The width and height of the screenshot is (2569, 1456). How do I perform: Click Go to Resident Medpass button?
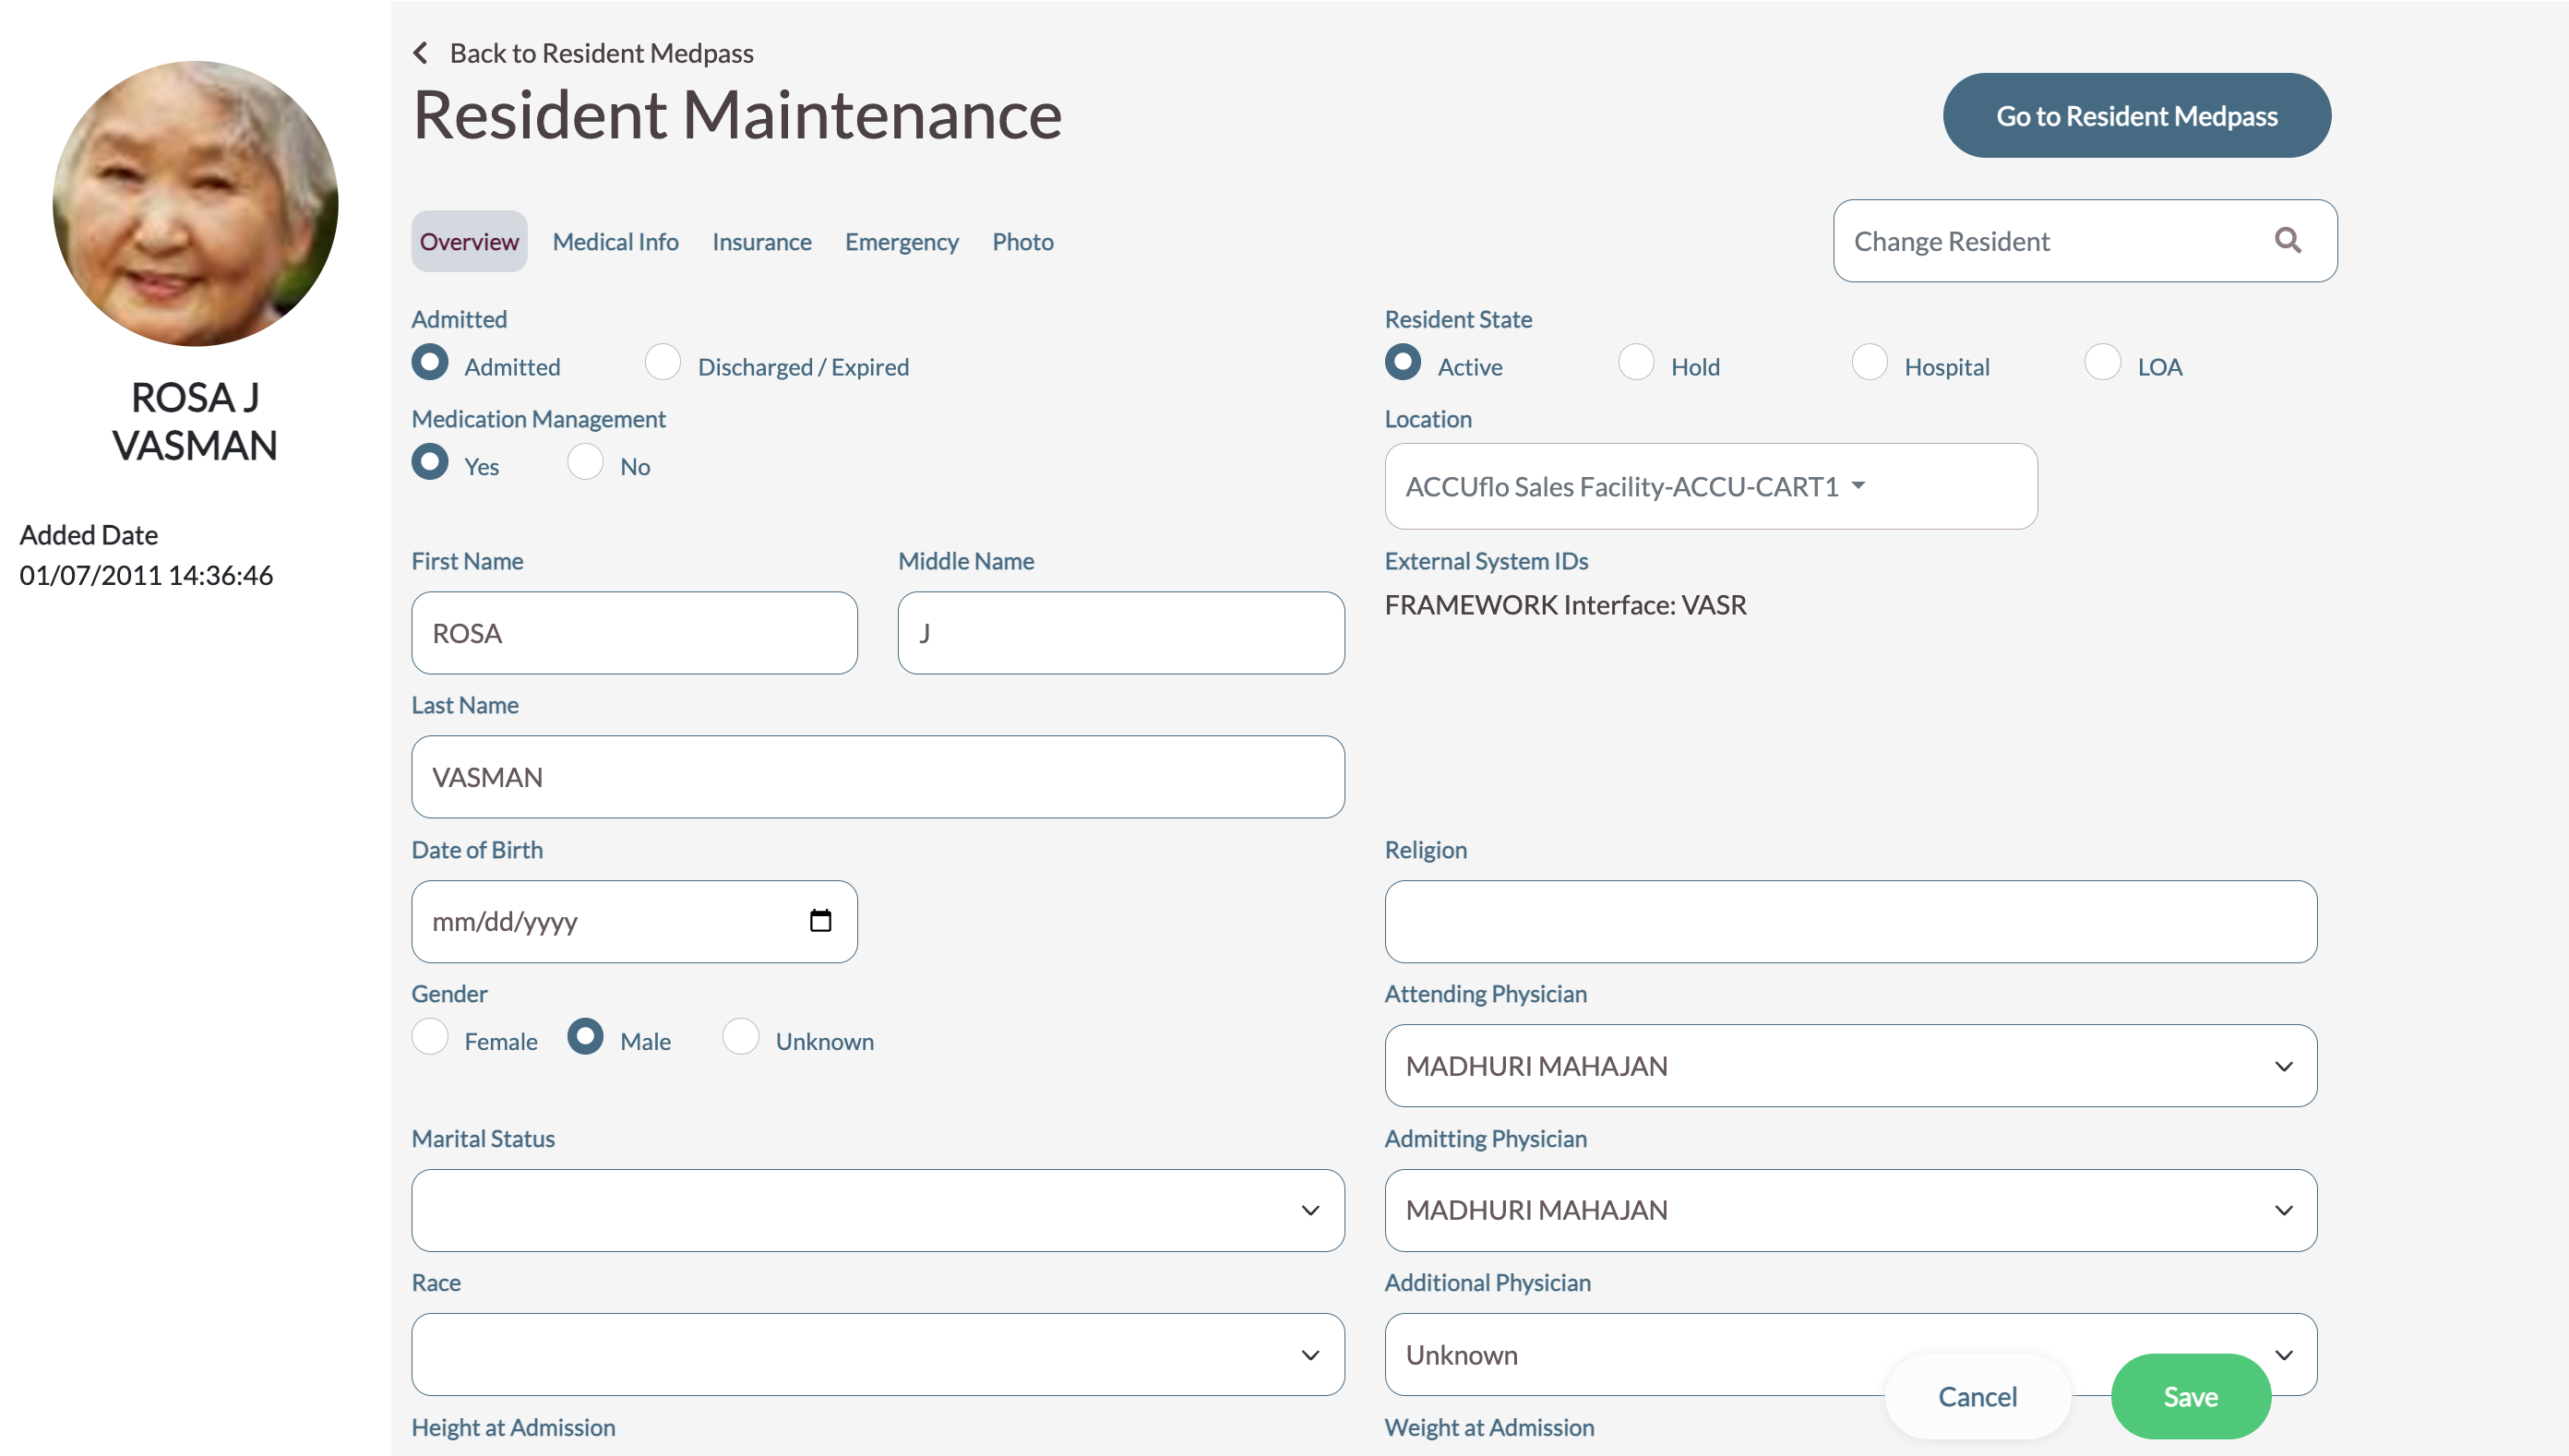click(x=2136, y=116)
